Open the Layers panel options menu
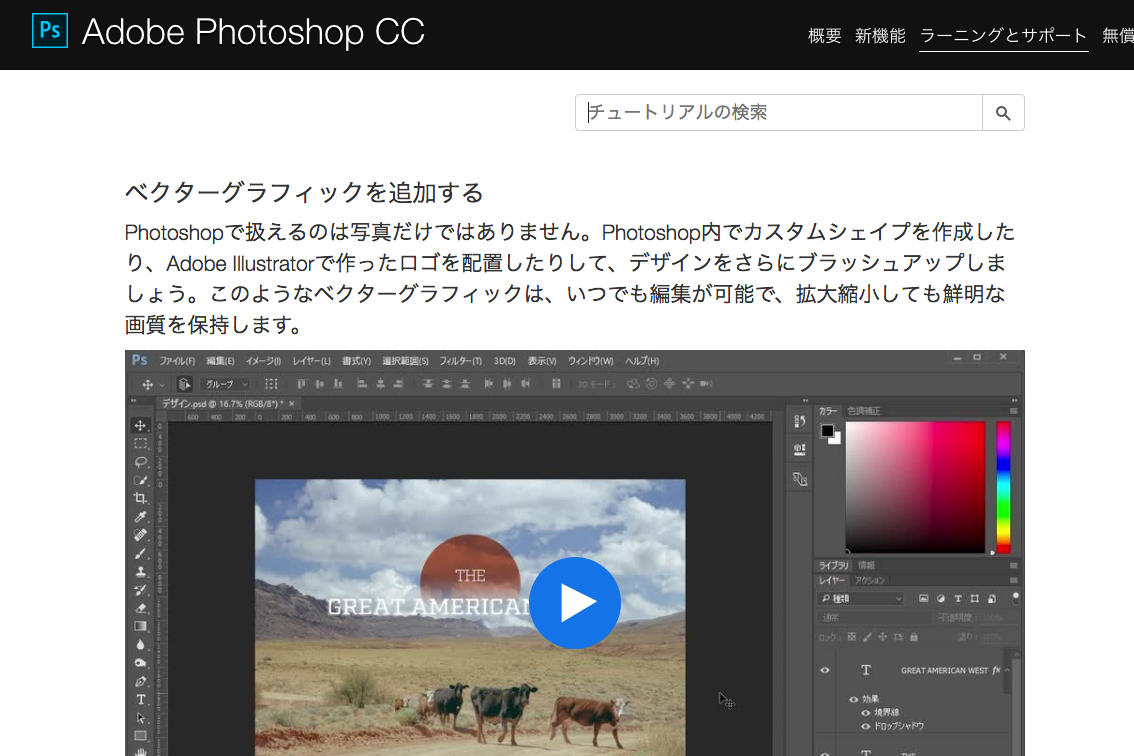1134x756 pixels. (1013, 580)
